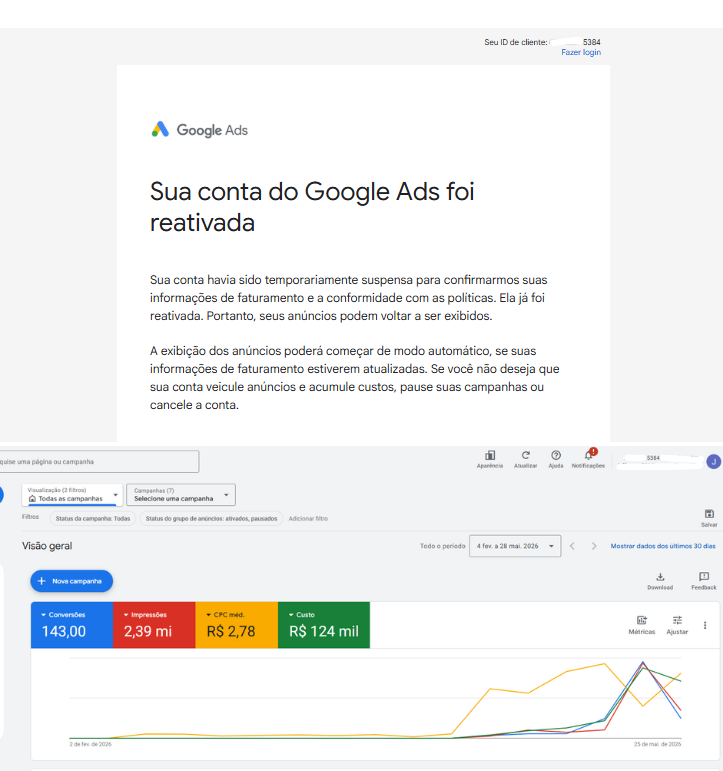Click the Google Ads logo in email

[x=199, y=130]
